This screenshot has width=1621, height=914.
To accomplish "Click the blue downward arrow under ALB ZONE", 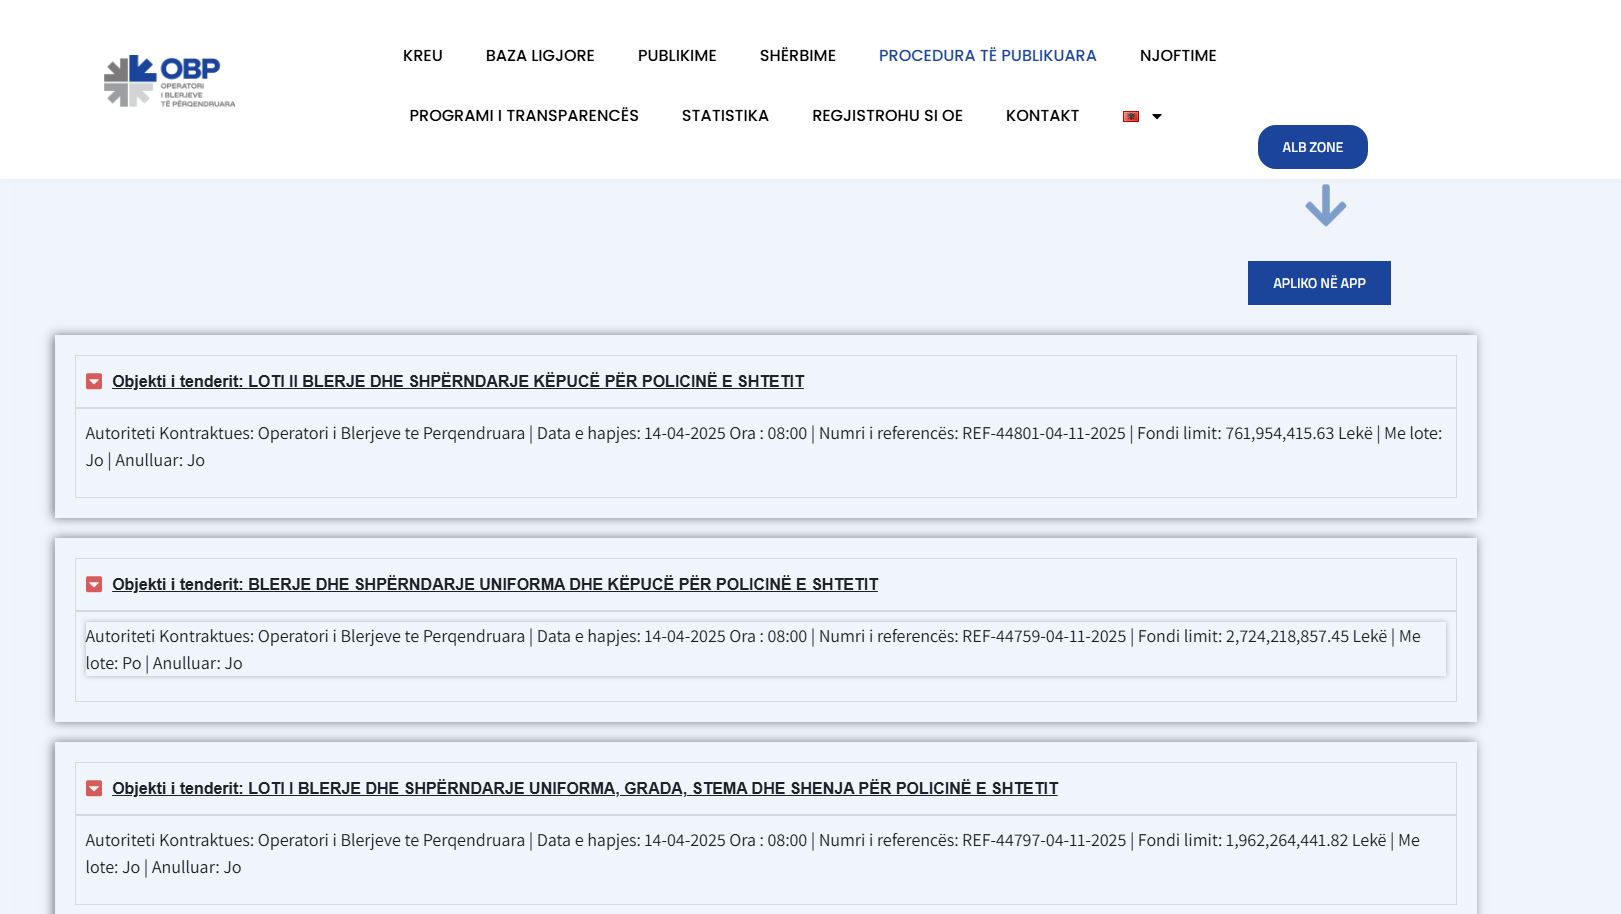I will pos(1325,206).
